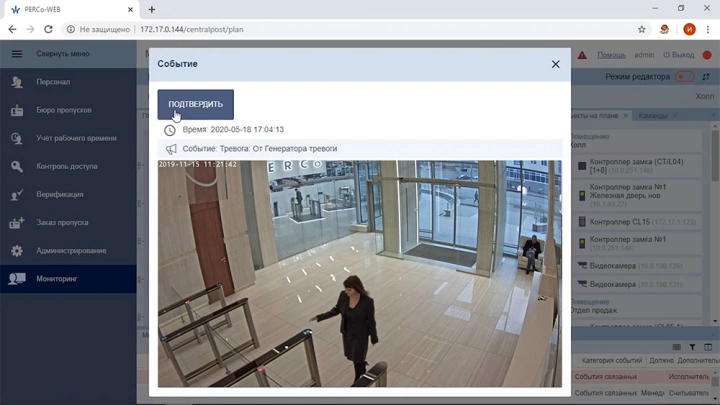Open Учёт рабочего времени icon
Screen dimensions: 720x405
pos(17,138)
